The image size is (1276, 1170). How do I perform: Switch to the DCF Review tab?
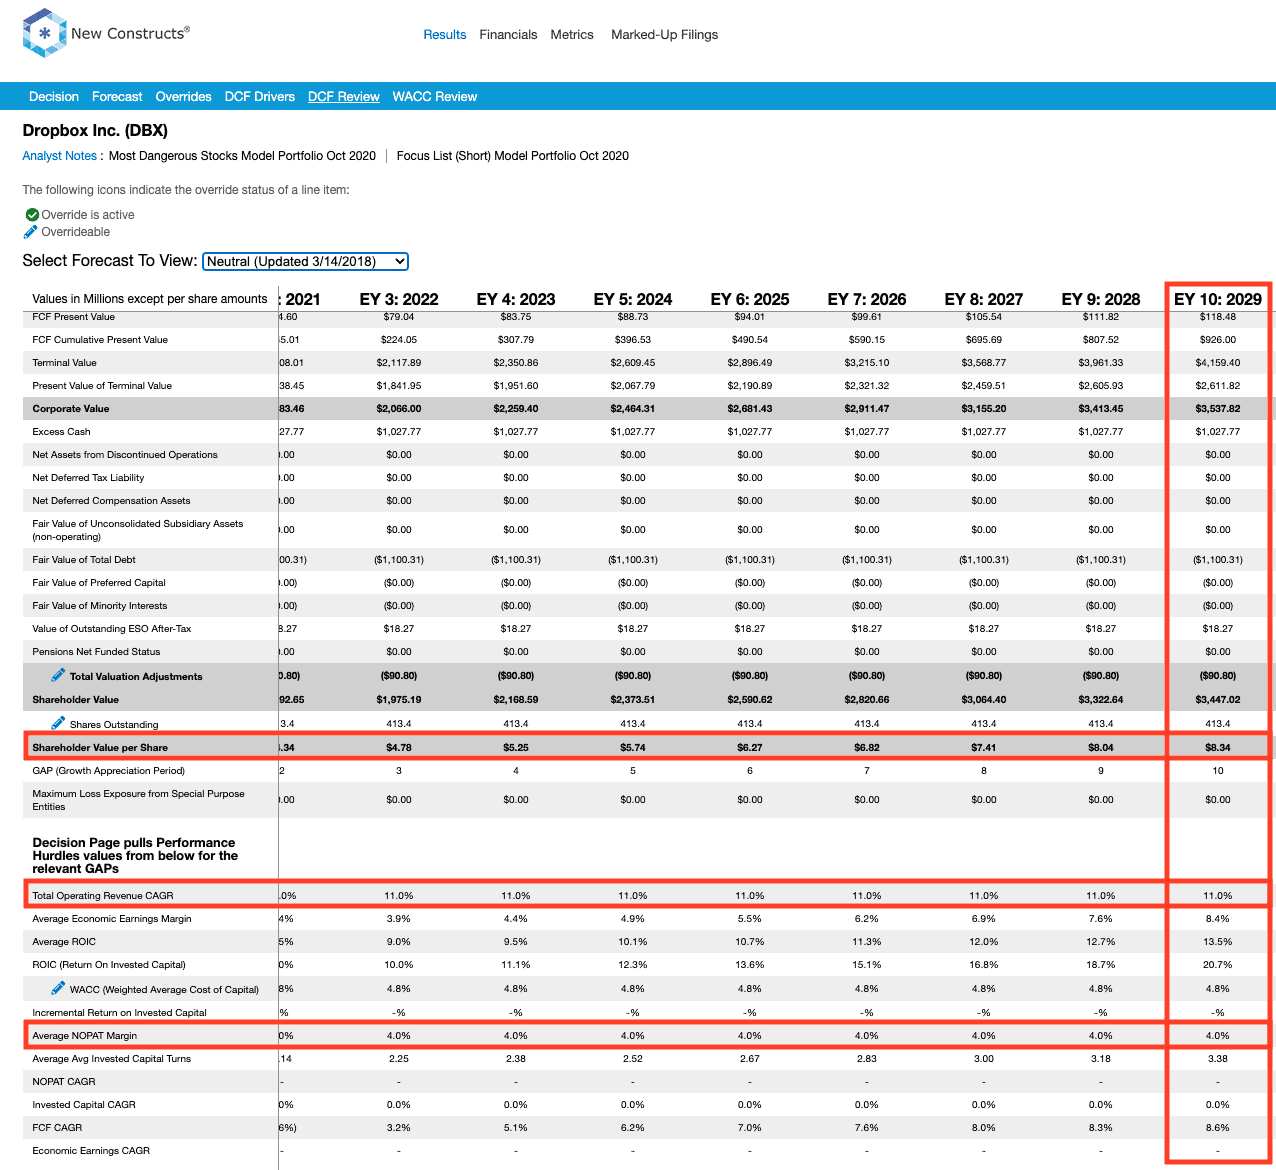(x=344, y=97)
